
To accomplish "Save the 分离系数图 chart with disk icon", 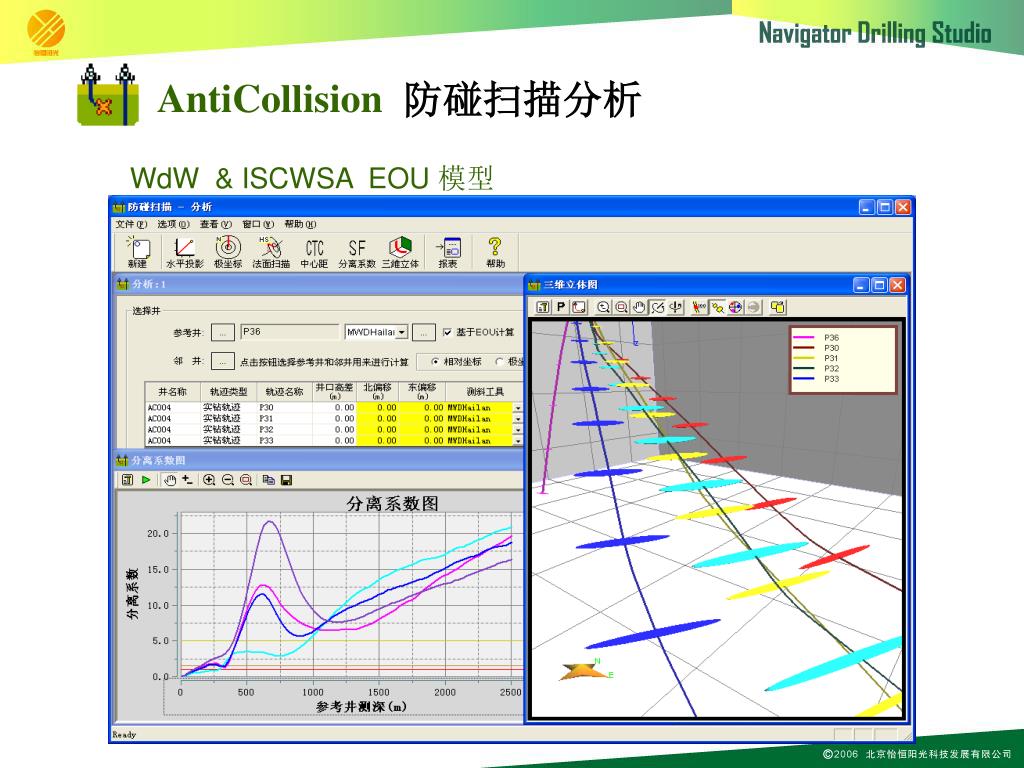I will pyautogui.click(x=286, y=480).
